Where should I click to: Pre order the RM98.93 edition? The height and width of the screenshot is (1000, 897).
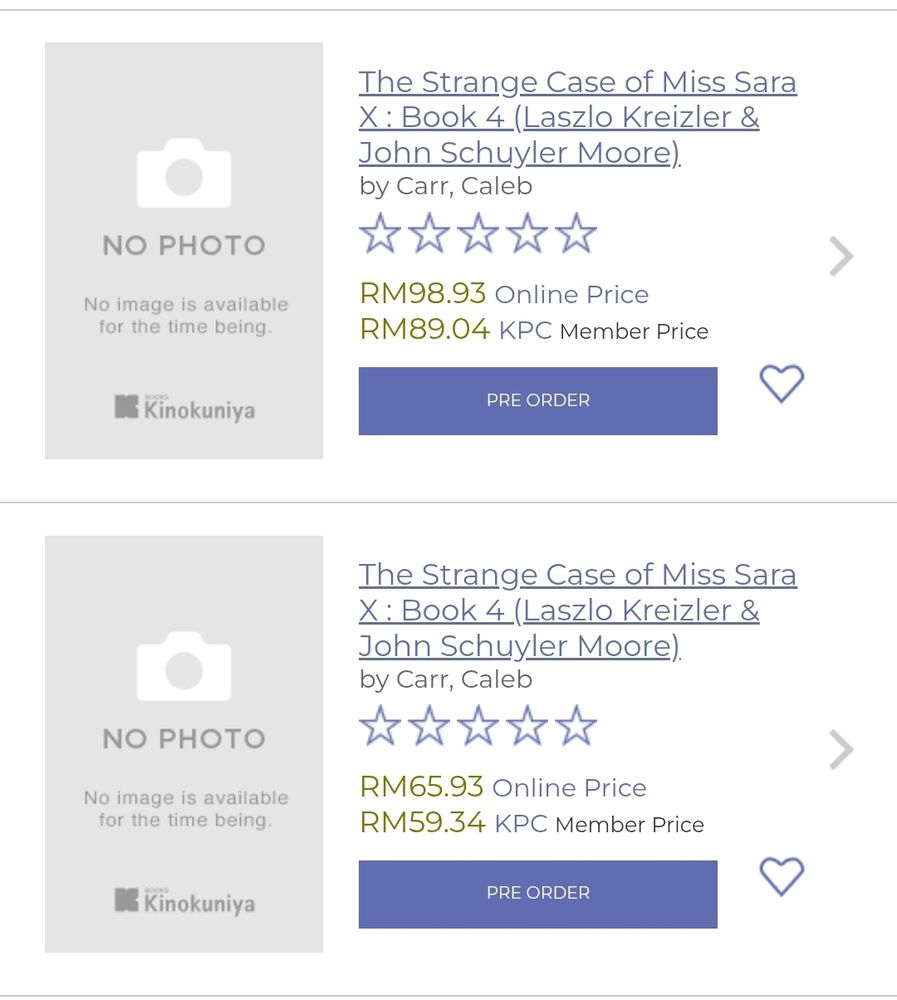(538, 400)
